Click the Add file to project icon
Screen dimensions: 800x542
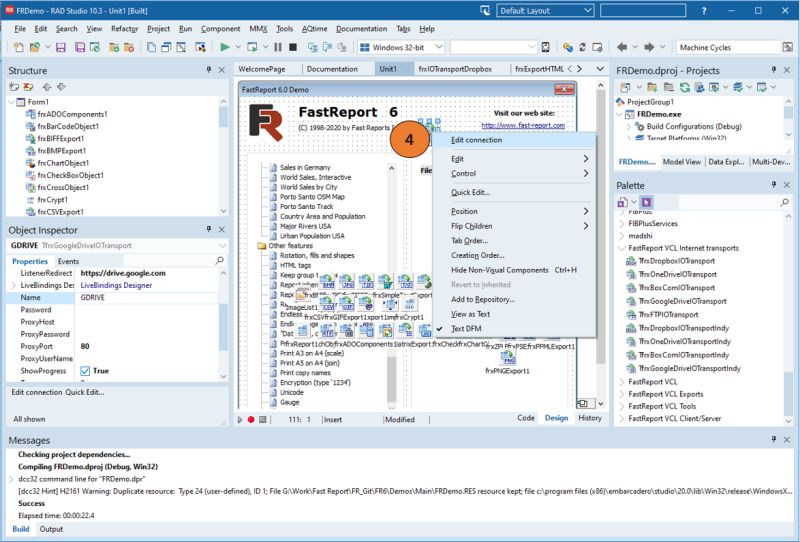click(114, 47)
